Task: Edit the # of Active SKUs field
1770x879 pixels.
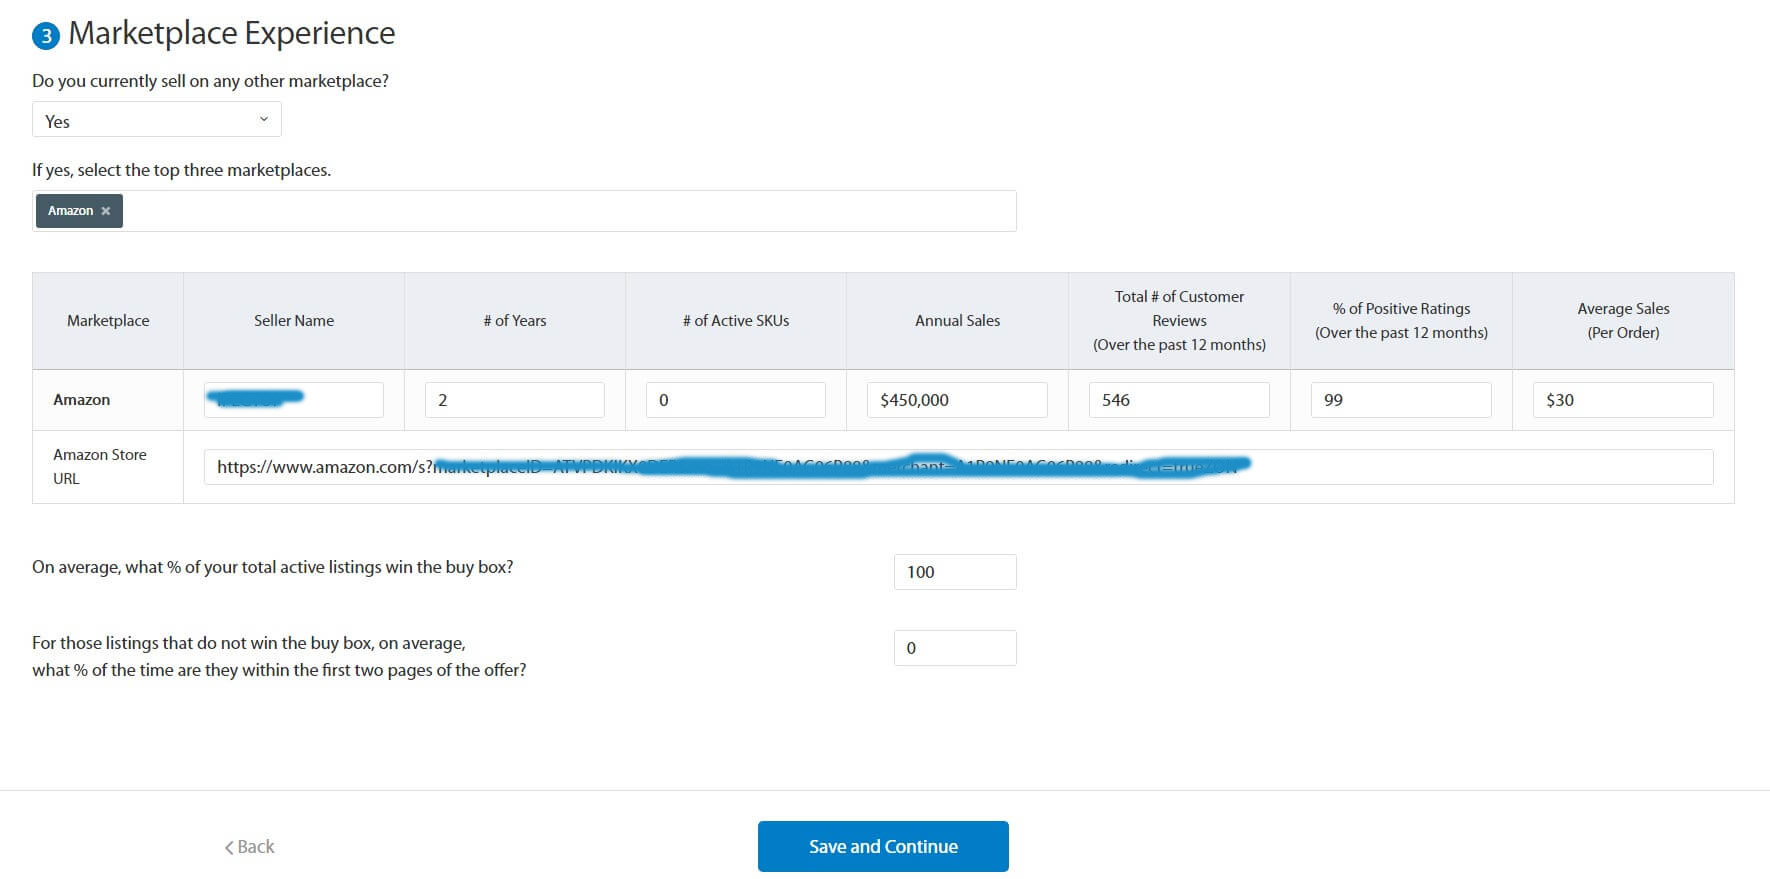Action: [736, 400]
